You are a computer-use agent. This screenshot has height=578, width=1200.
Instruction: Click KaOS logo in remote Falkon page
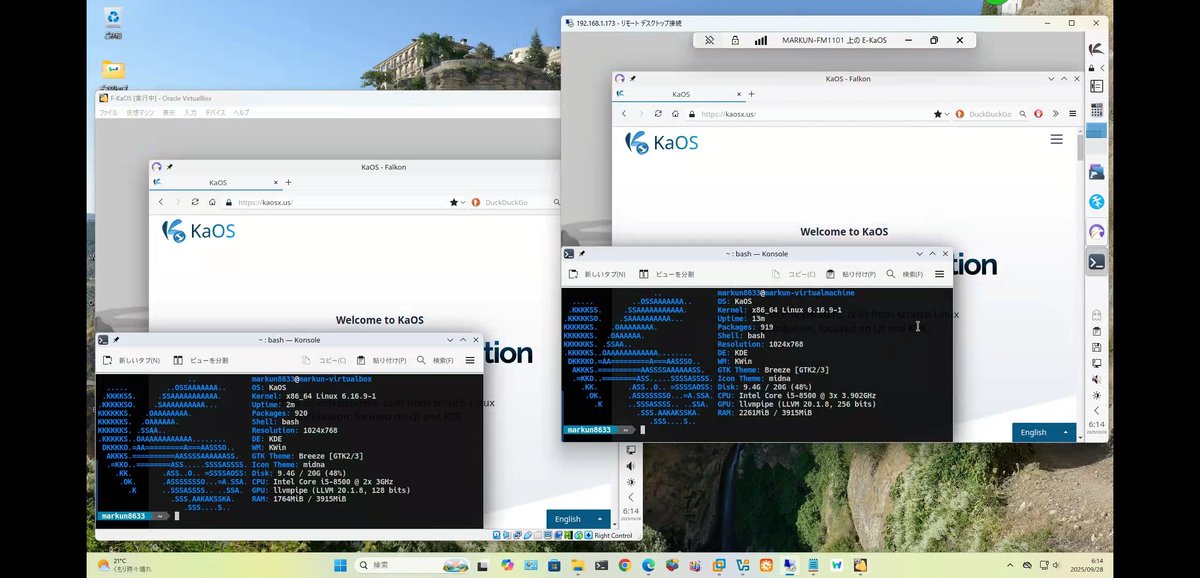(x=661, y=142)
